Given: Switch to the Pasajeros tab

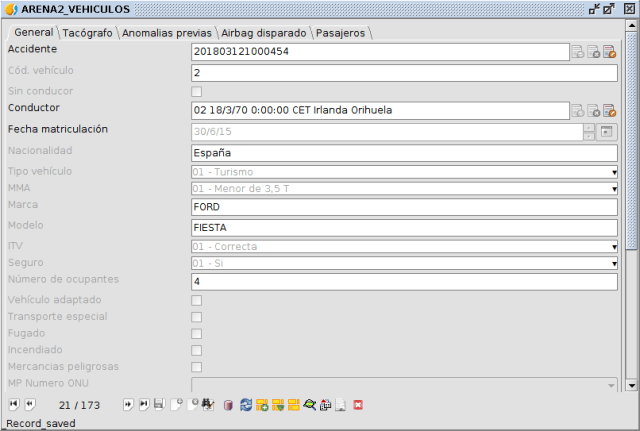Looking at the screenshot, I should 340,32.
